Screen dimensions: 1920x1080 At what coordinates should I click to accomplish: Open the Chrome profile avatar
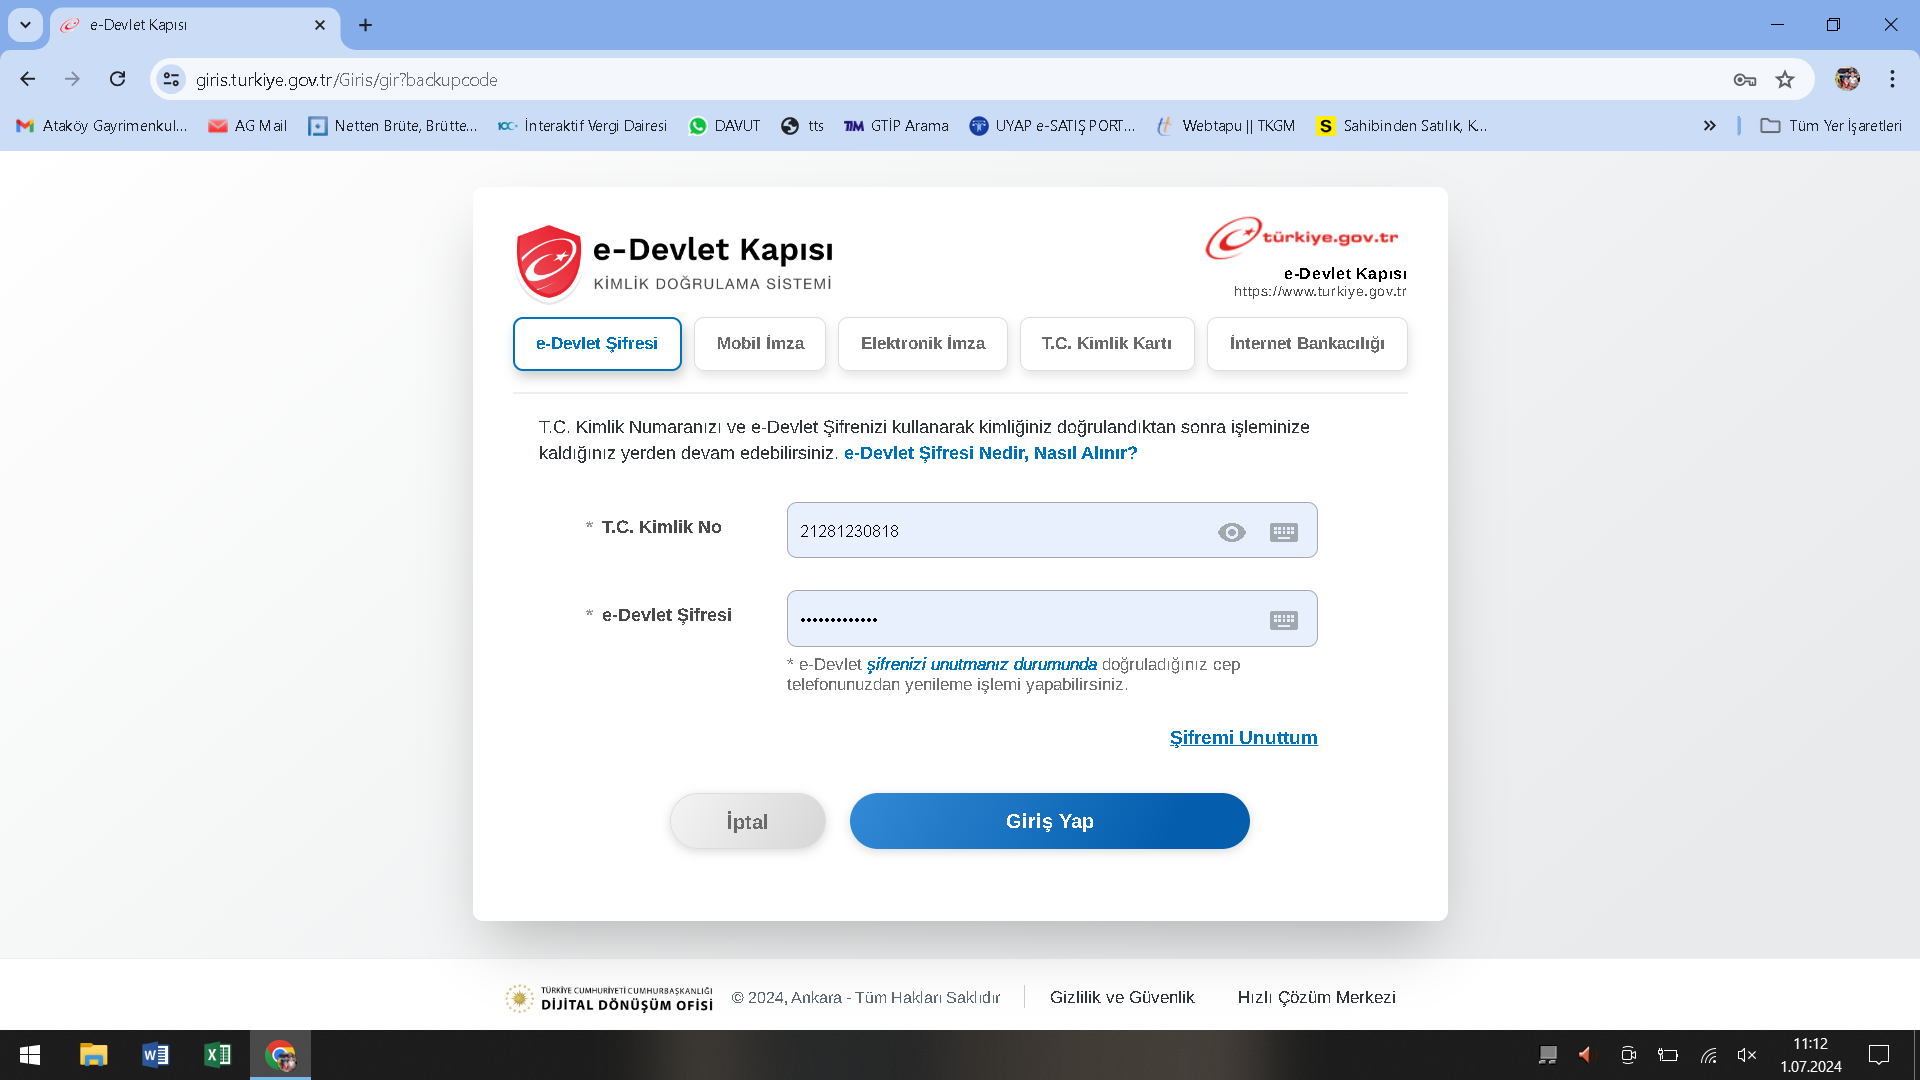coord(1847,79)
